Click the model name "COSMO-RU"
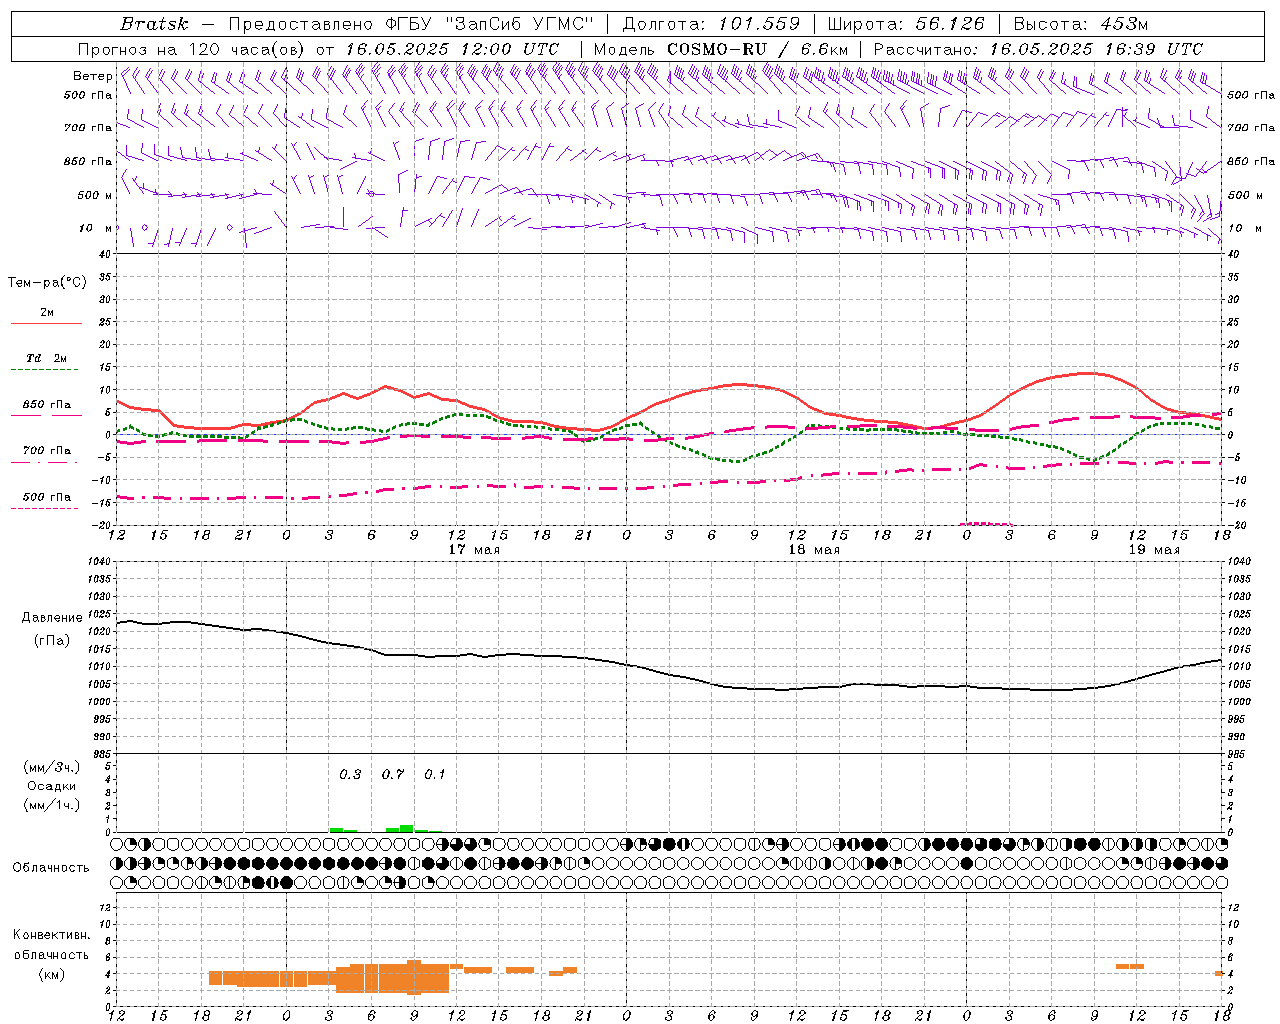This screenshot has width=1280, height=1024. coord(717,49)
